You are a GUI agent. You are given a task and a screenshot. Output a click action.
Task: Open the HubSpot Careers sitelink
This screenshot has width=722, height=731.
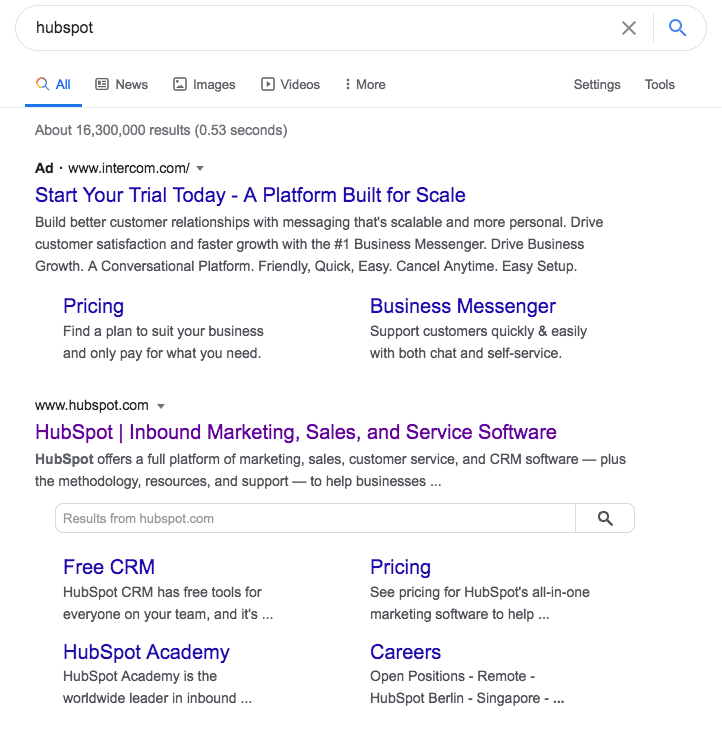(x=405, y=652)
